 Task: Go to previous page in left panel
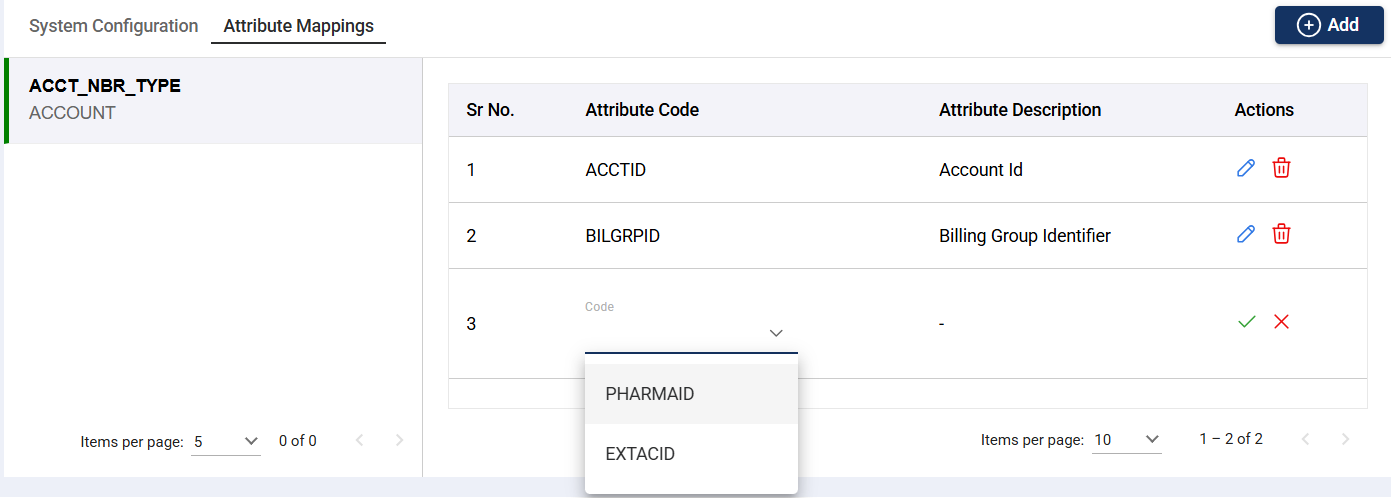pyautogui.click(x=359, y=440)
